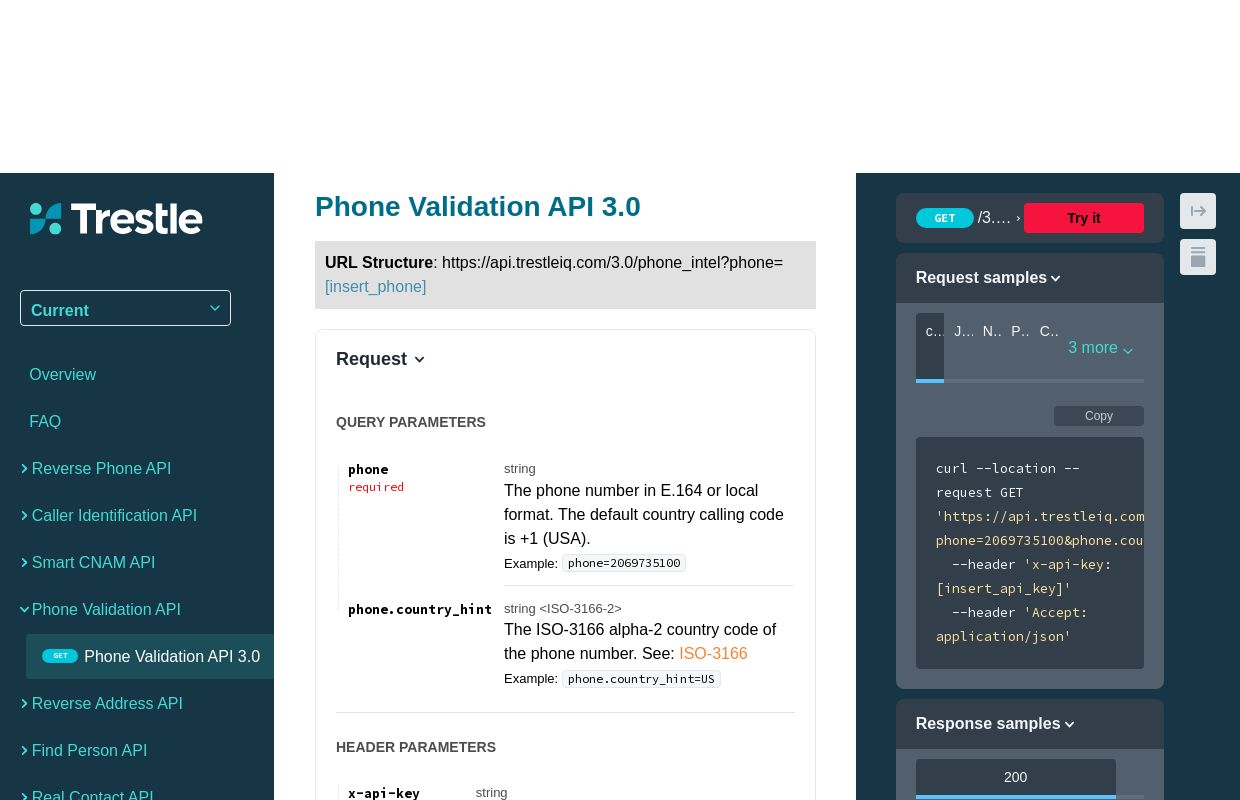Click the curl code sample block

(1030, 553)
